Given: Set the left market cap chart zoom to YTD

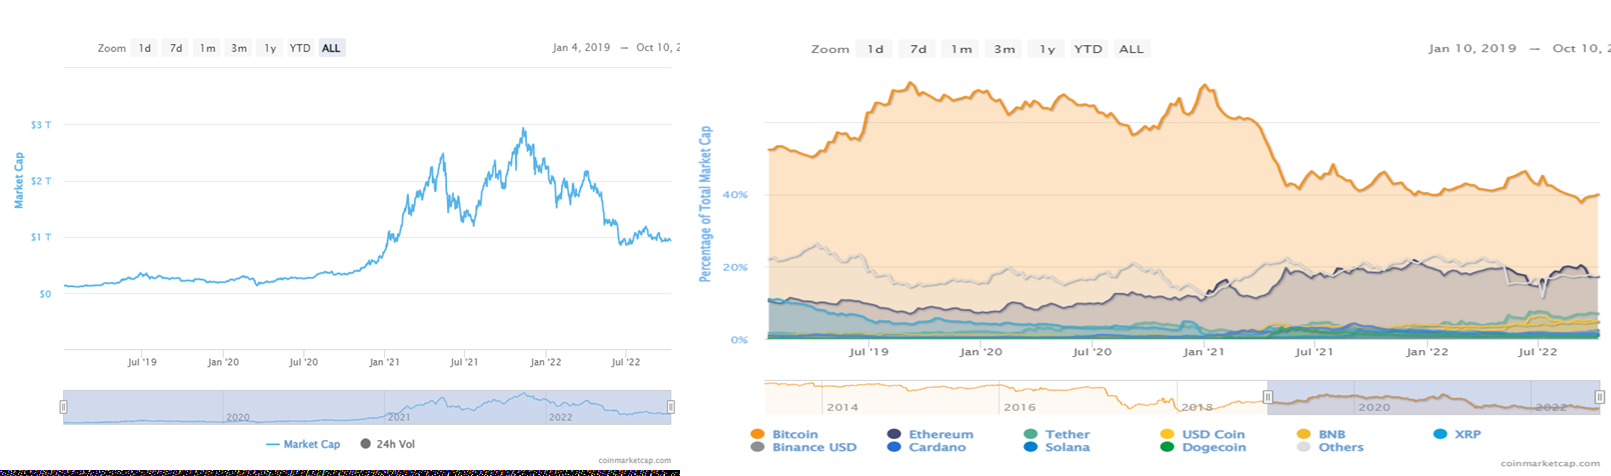Looking at the screenshot, I should (300, 48).
